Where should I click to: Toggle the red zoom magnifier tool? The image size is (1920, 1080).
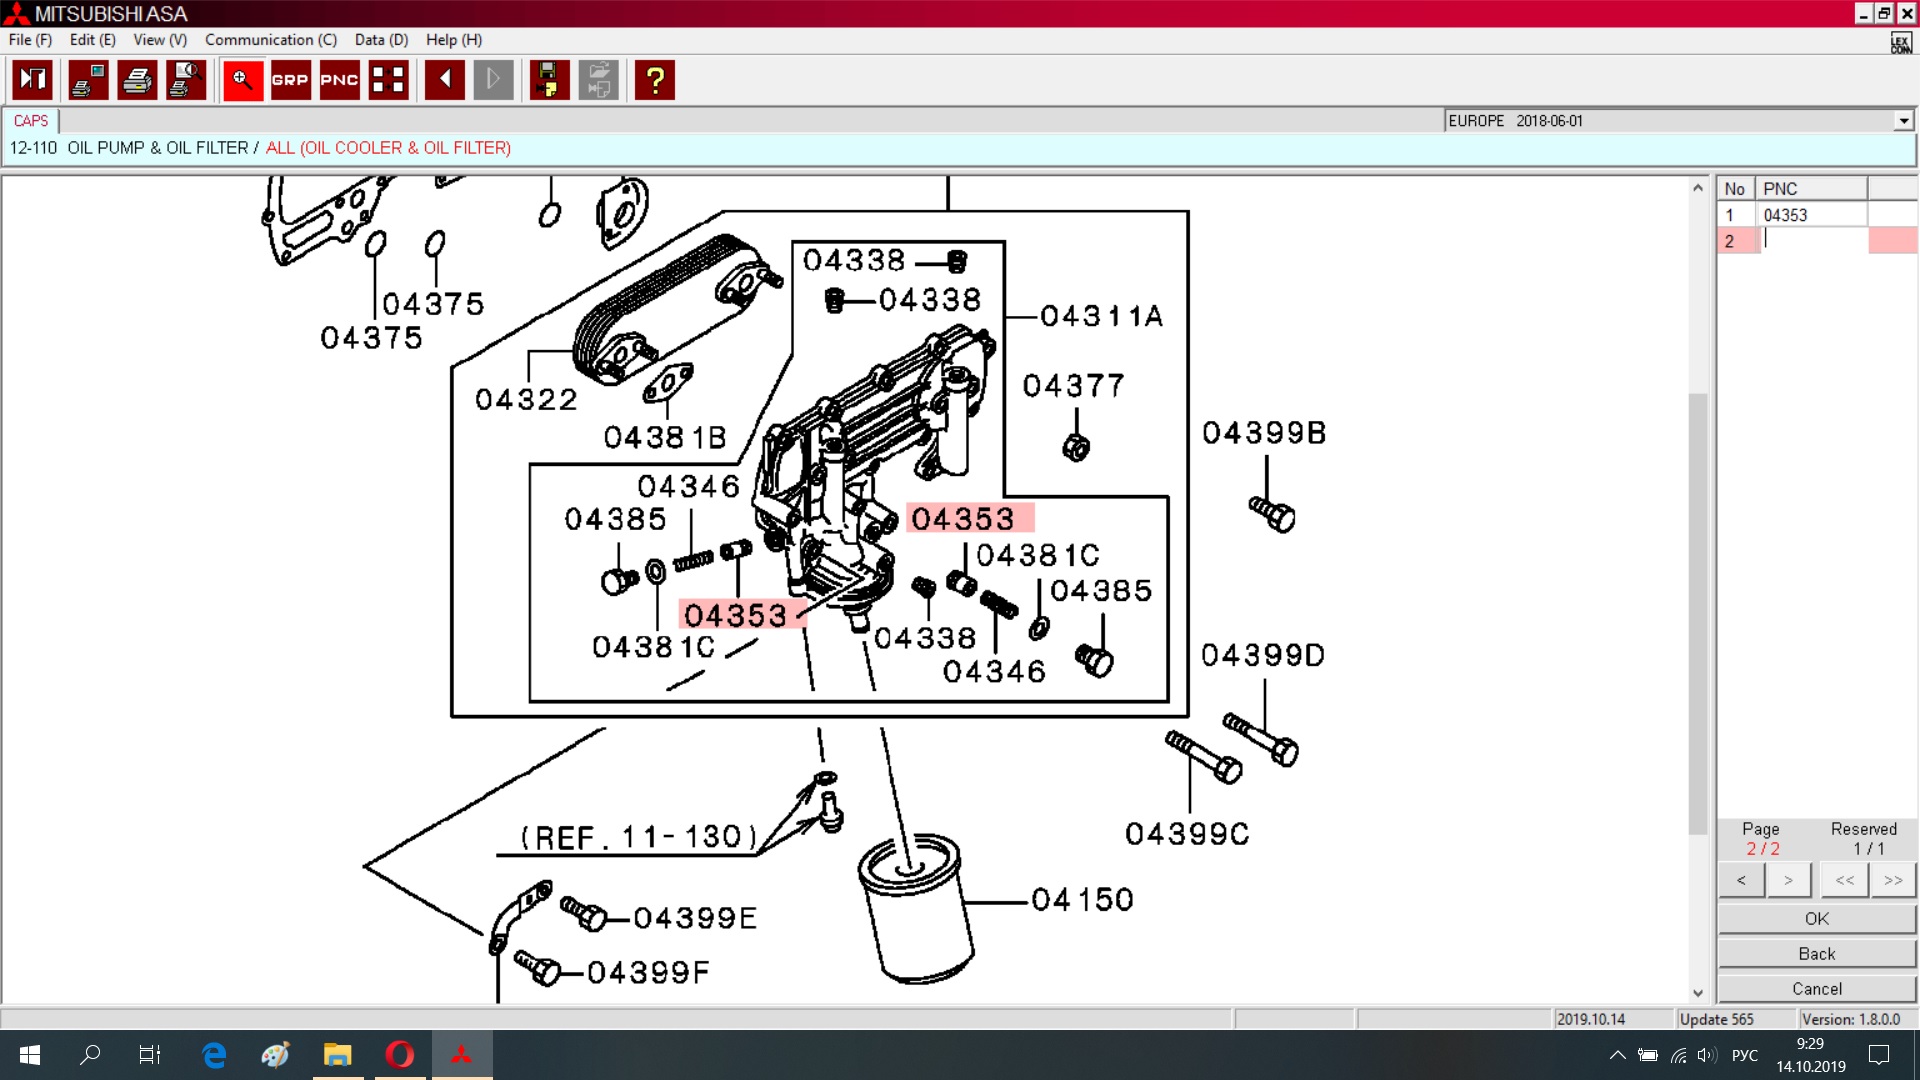point(243,80)
